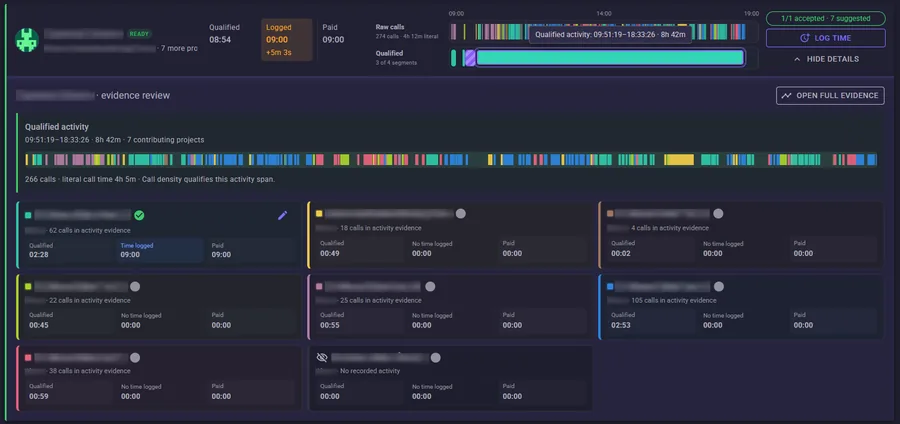Image resolution: width=900 pixels, height=424 pixels.
Task: Click the 'Qualified activity: 09:51:19–18:33:26' tooltip
Action: (x=610, y=34)
